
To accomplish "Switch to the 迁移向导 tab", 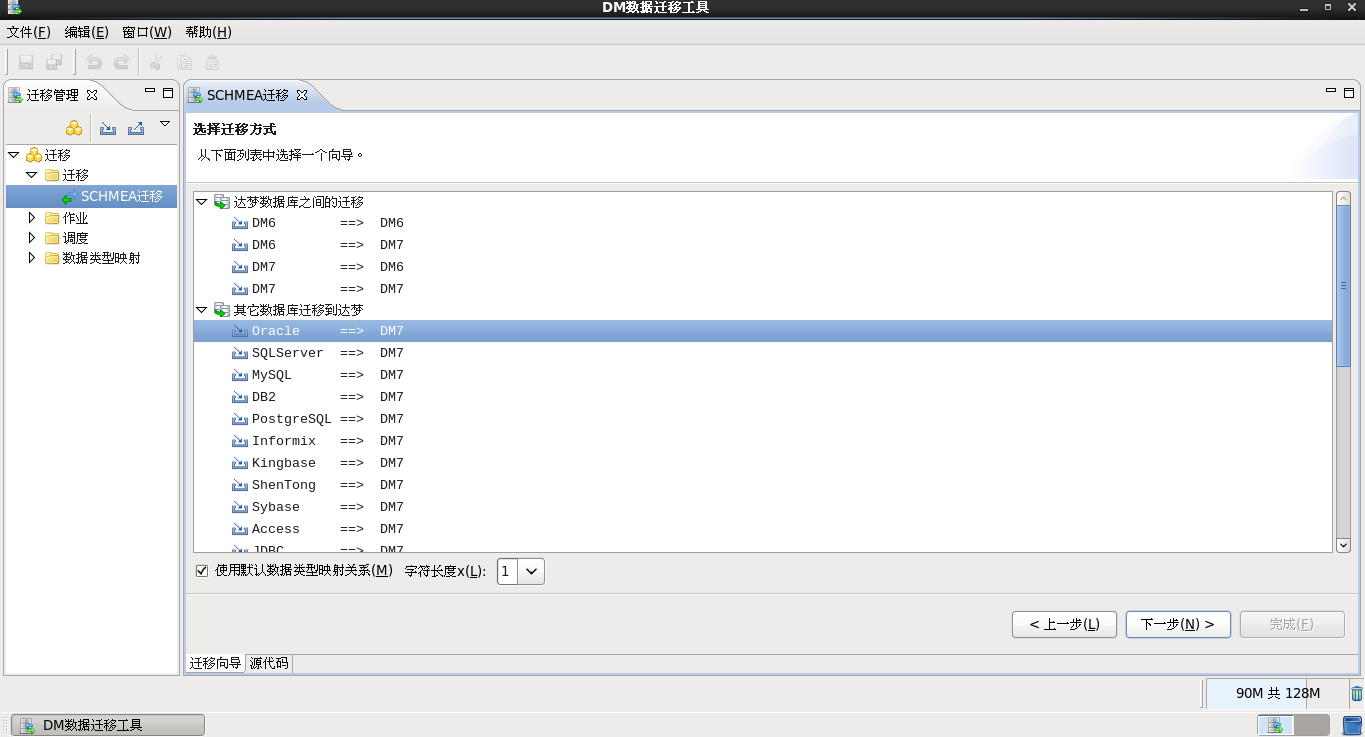I will click(x=215, y=663).
